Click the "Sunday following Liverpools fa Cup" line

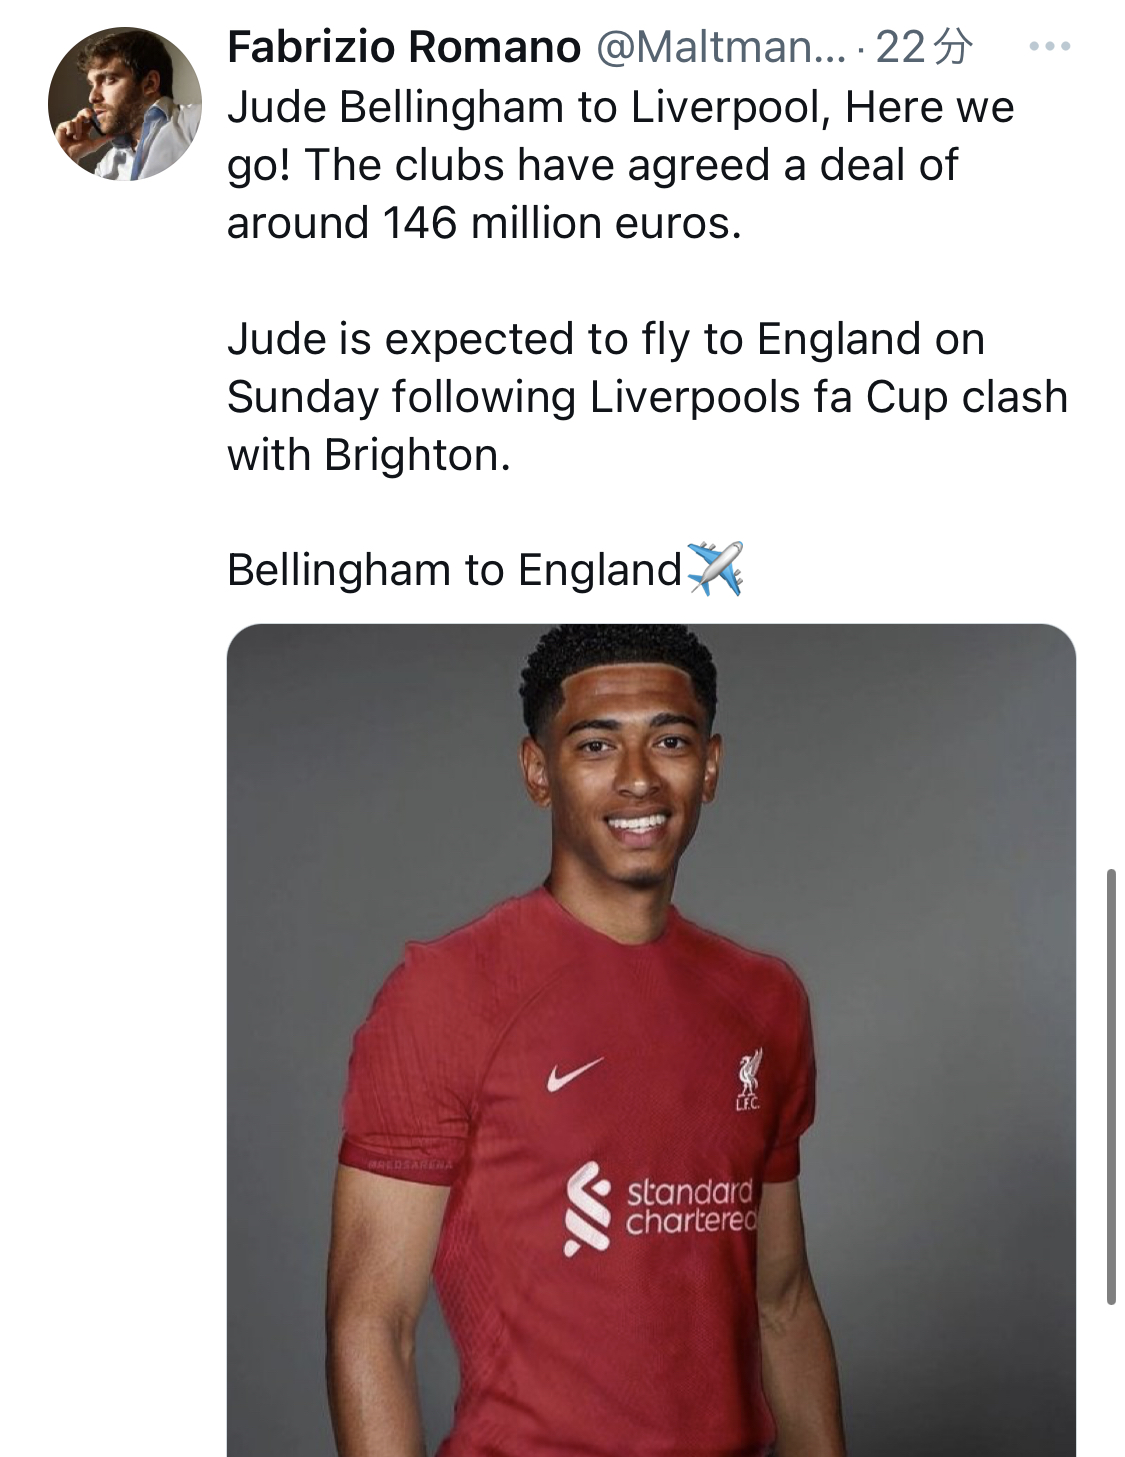click(x=646, y=397)
